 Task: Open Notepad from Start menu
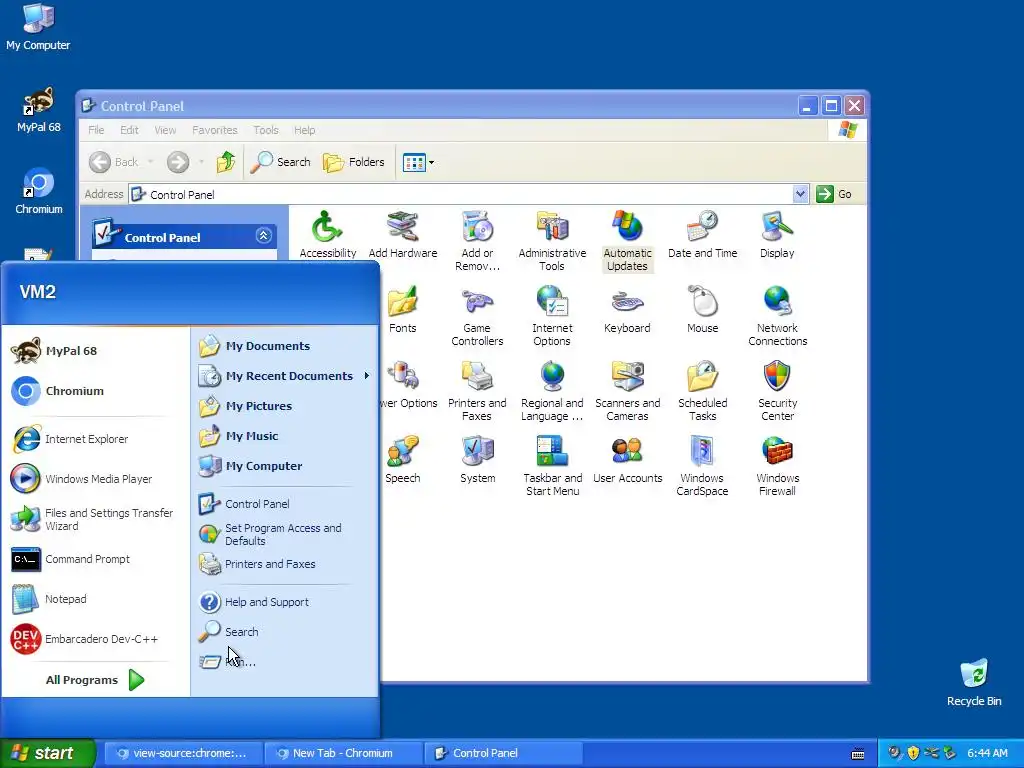point(95,599)
